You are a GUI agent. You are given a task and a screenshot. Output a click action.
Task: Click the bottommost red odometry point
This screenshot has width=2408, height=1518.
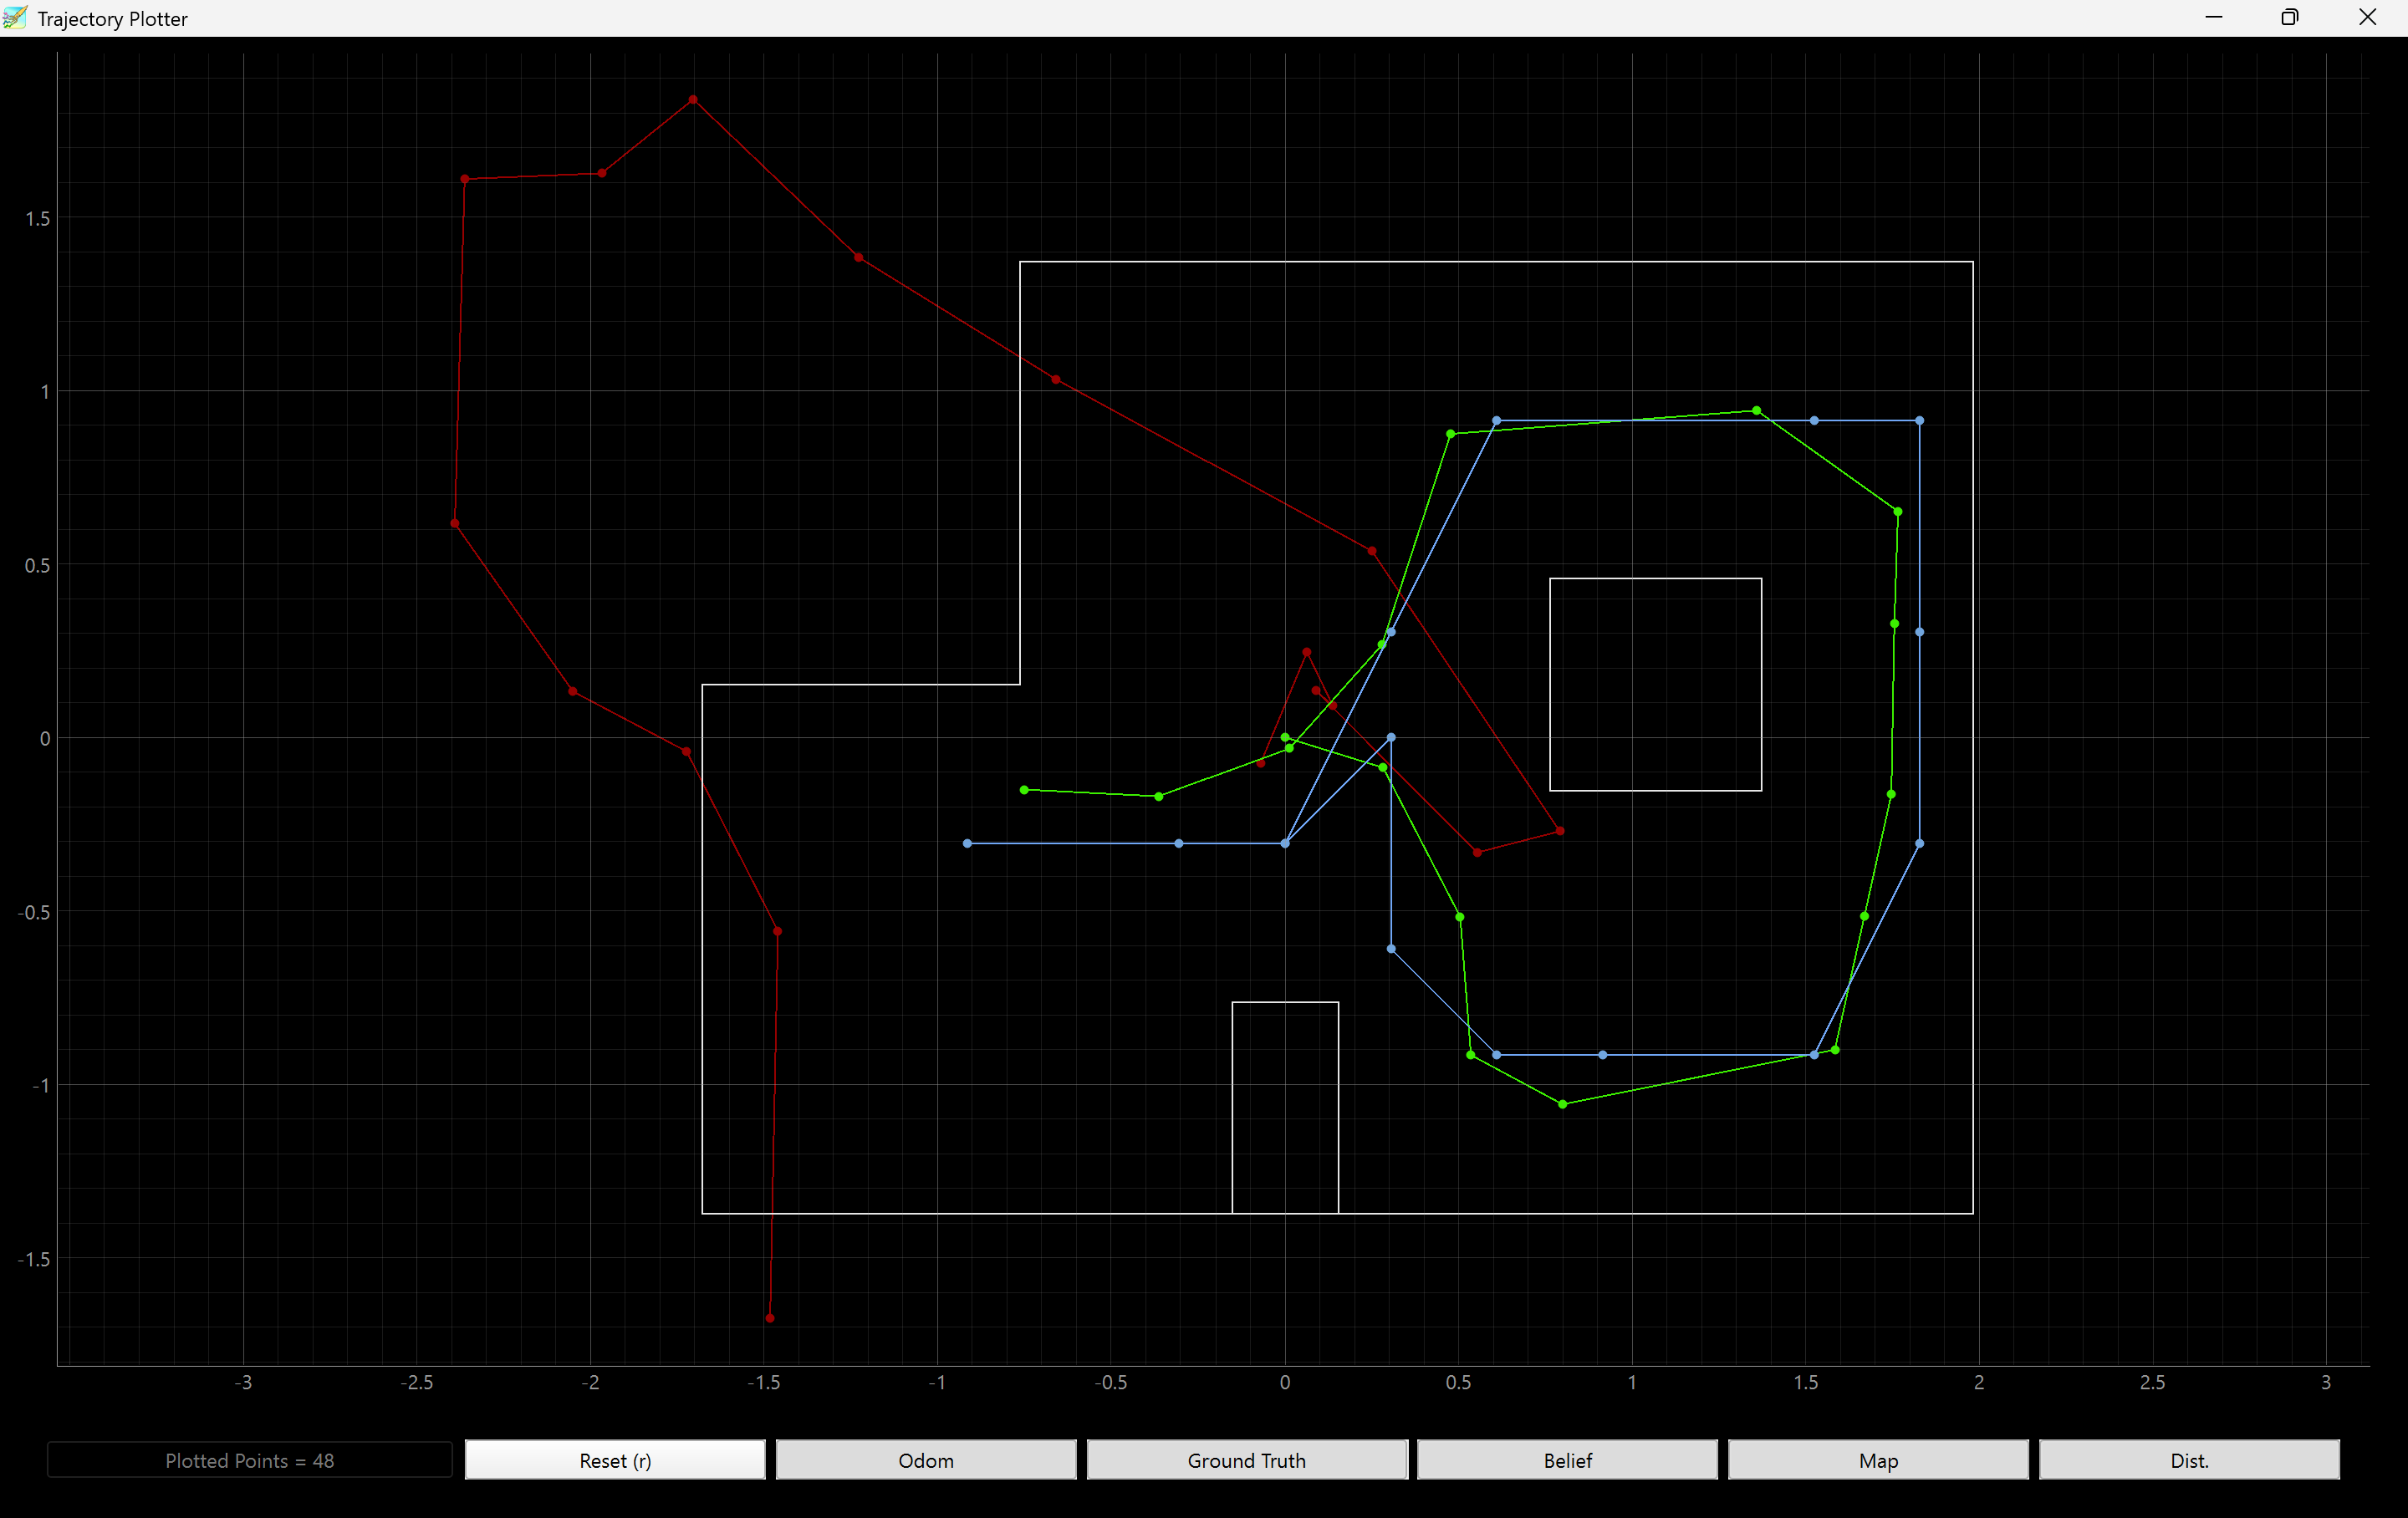(769, 1318)
